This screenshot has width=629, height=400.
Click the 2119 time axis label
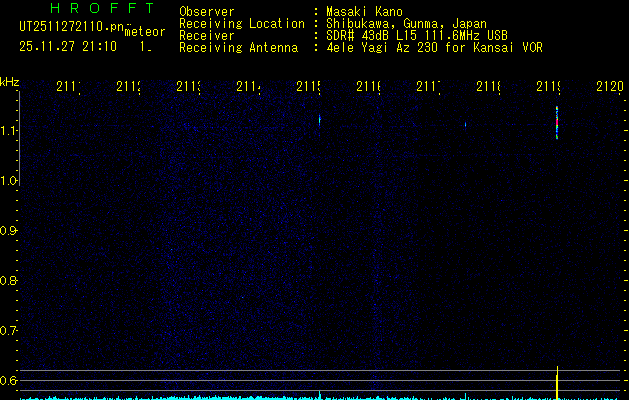[x=548, y=86]
